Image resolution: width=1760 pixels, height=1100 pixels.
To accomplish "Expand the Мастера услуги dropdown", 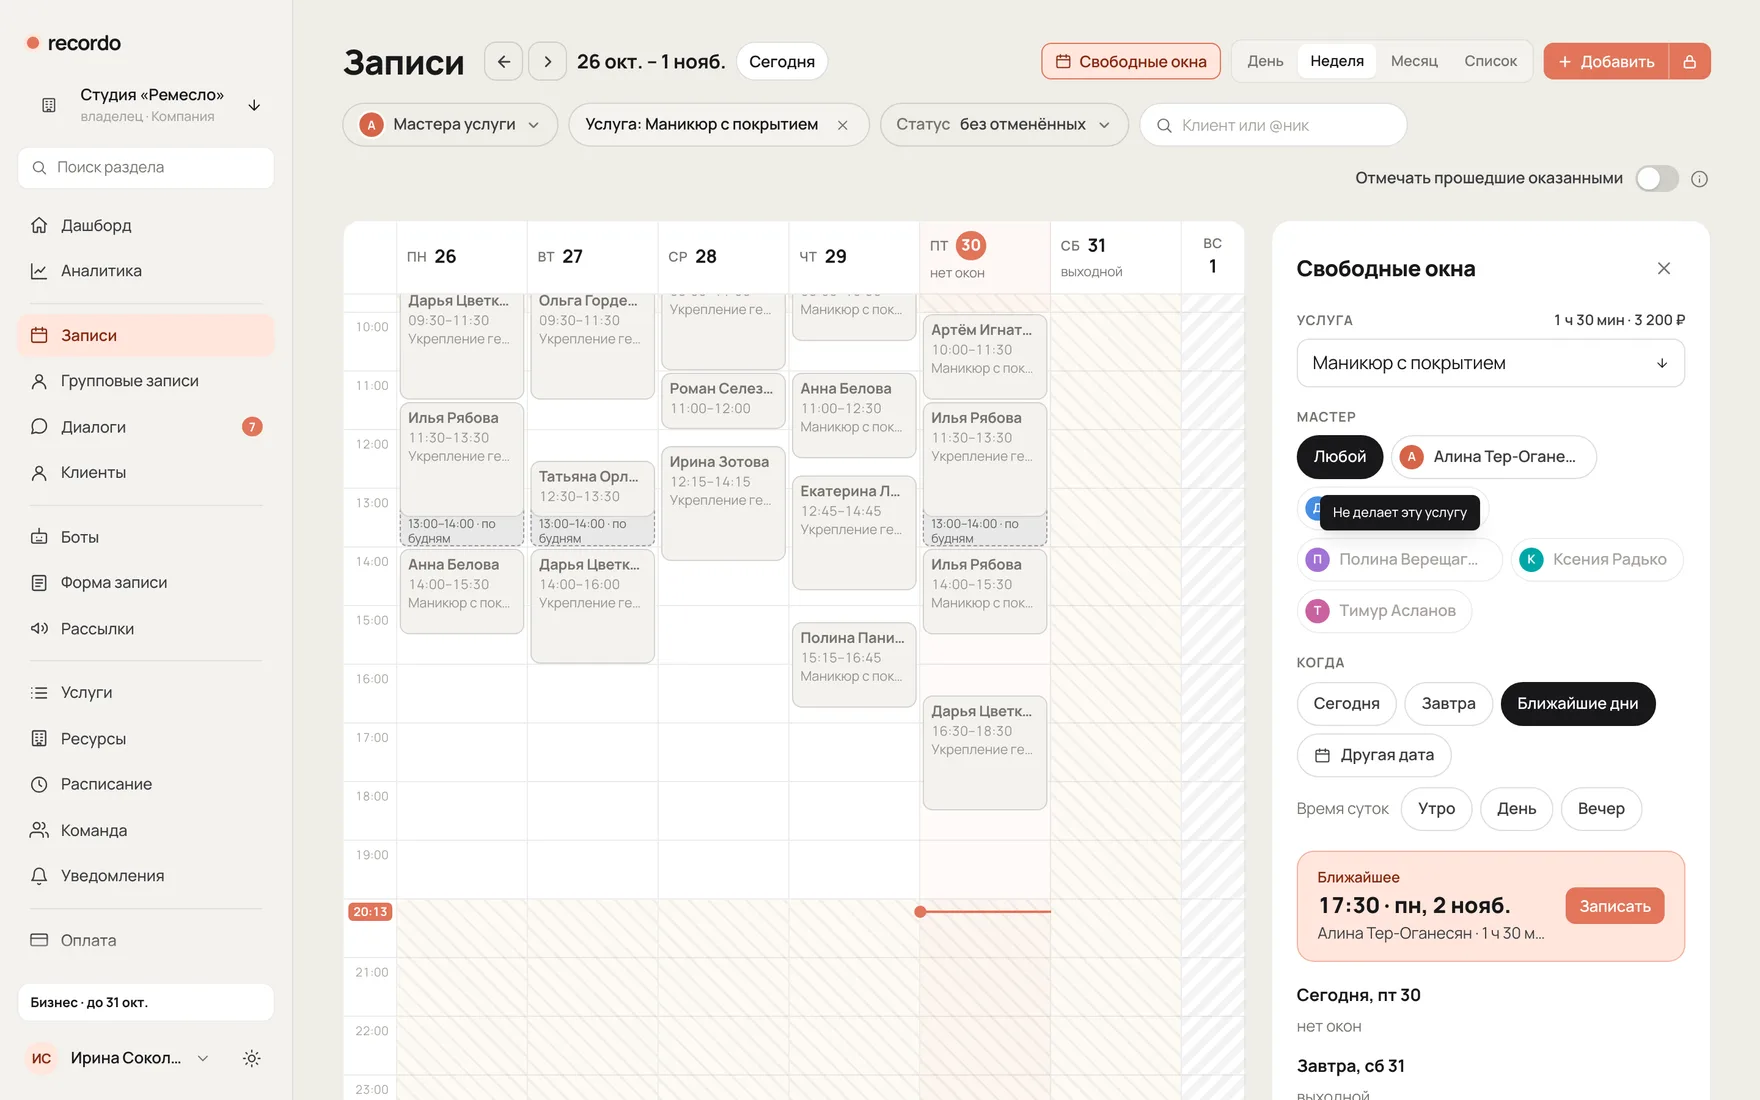I will coord(450,125).
